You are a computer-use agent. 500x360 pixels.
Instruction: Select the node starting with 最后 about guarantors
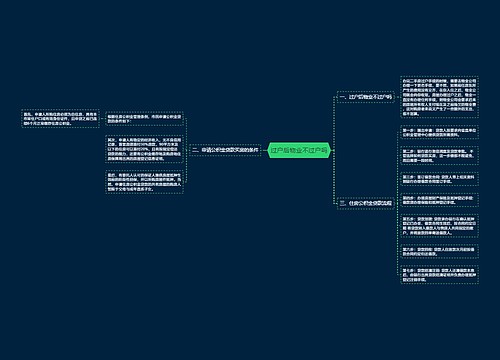tap(144, 182)
